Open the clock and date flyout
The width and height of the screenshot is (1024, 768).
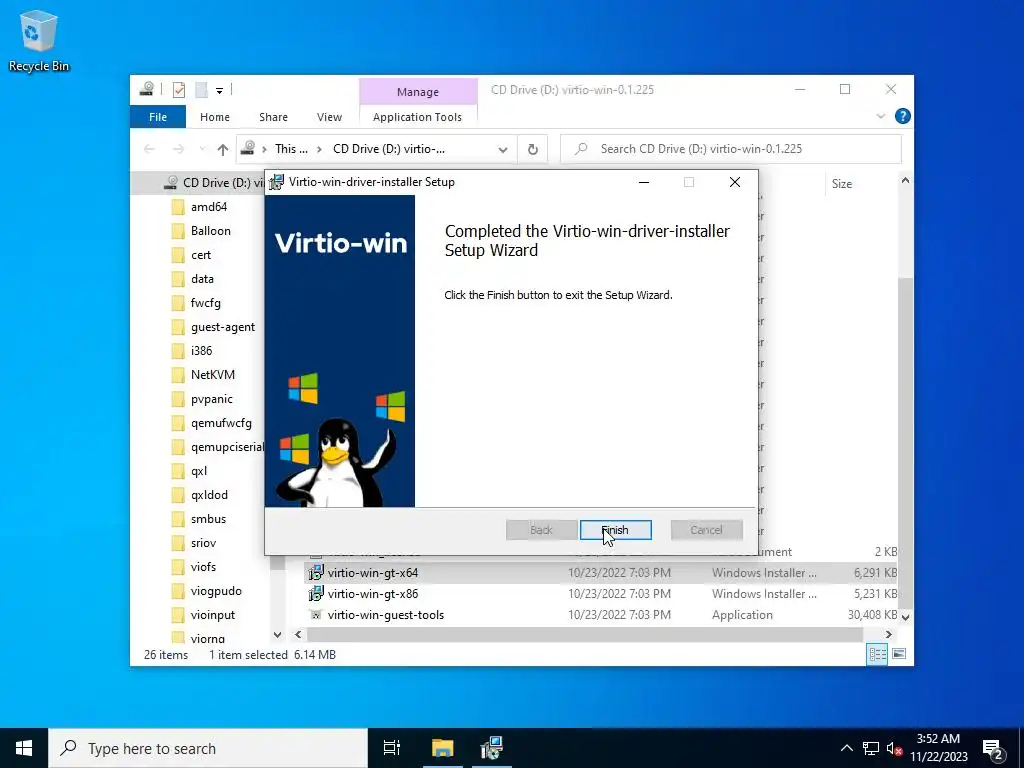(938, 748)
